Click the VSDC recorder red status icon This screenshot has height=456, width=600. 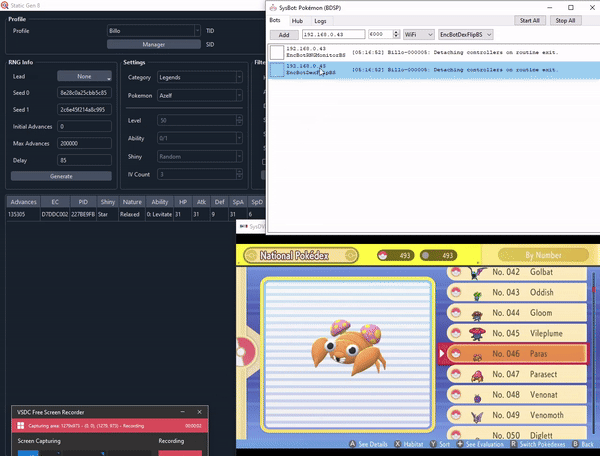click(21, 426)
